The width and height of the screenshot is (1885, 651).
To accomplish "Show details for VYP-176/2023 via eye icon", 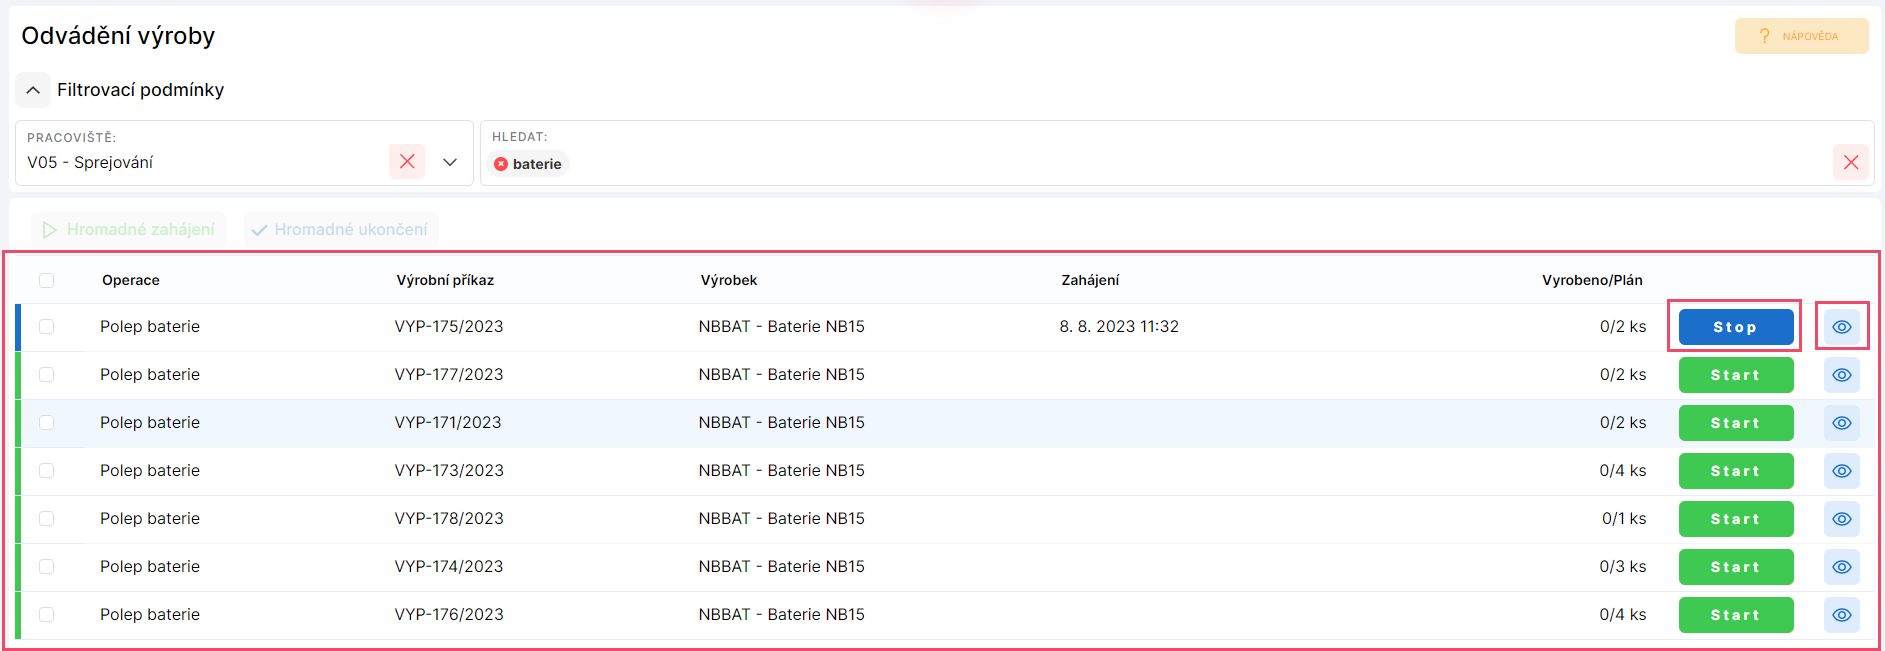I will (x=1841, y=615).
